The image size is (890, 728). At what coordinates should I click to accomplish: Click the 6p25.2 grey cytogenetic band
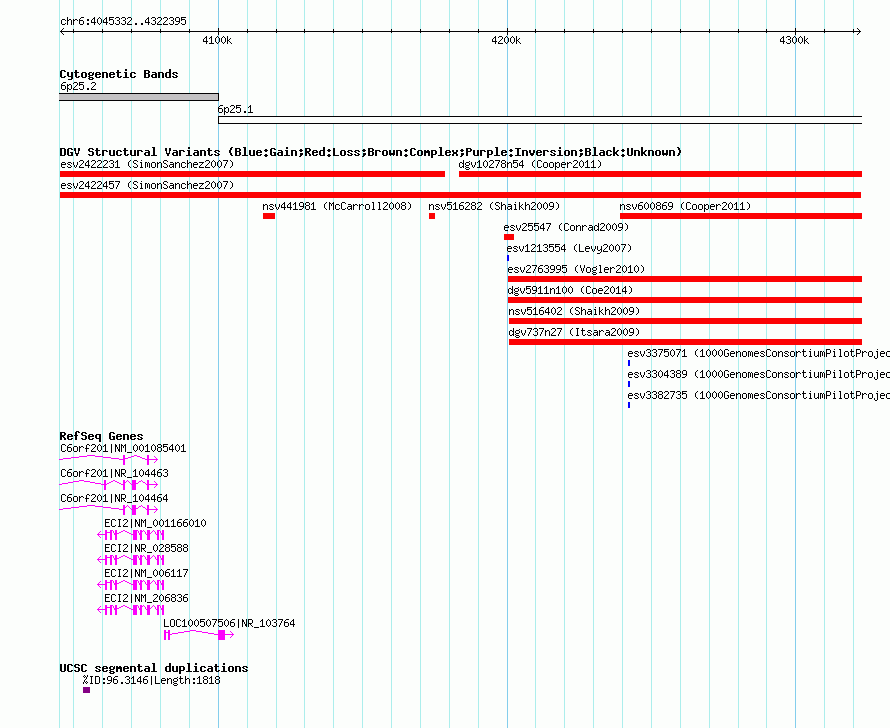pyautogui.click(x=139, y=97)
